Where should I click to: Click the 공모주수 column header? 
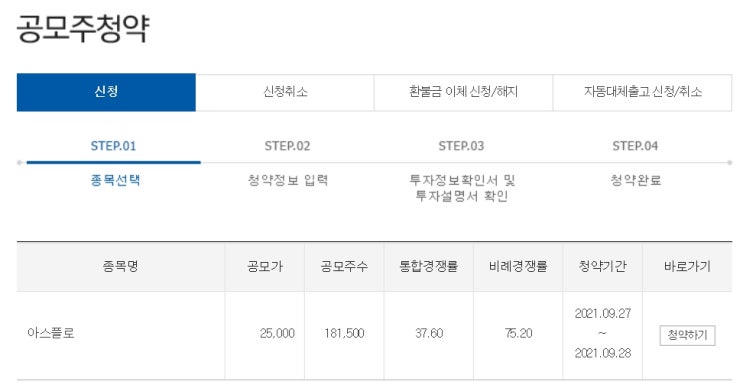[x=344, y=266]
